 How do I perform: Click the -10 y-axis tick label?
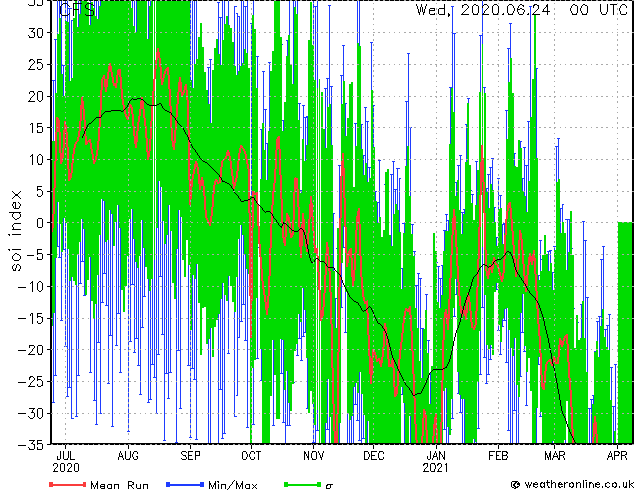pyautogui.click(x=31, y=287)
